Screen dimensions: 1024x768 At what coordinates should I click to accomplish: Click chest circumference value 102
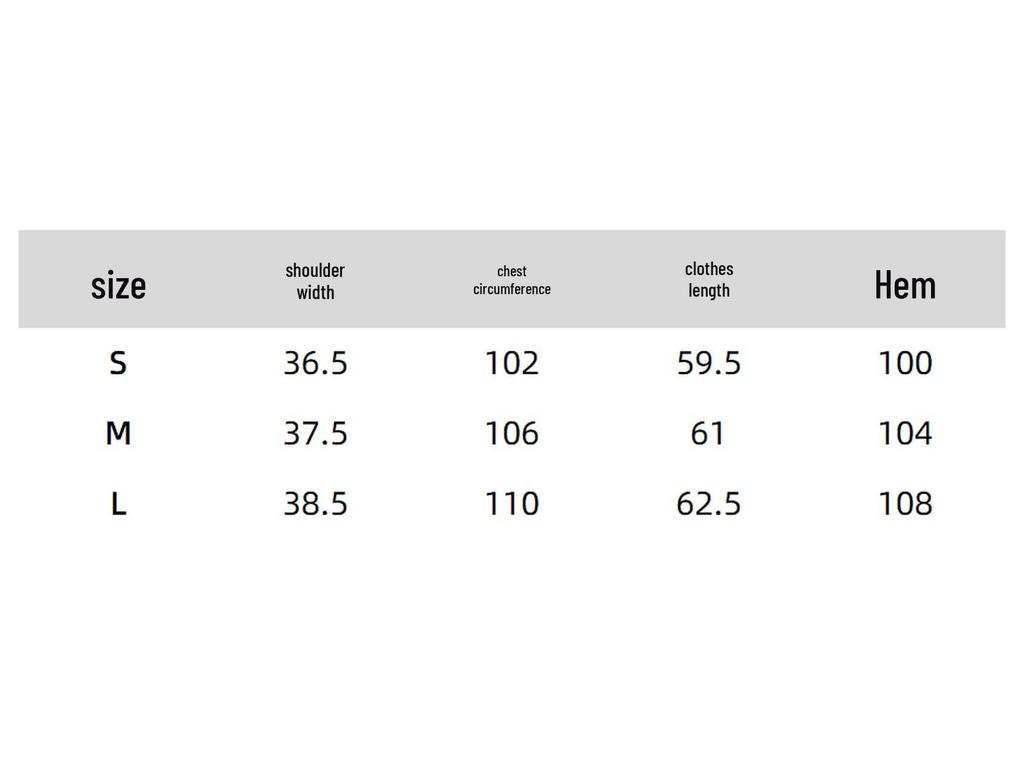[512, 363]
